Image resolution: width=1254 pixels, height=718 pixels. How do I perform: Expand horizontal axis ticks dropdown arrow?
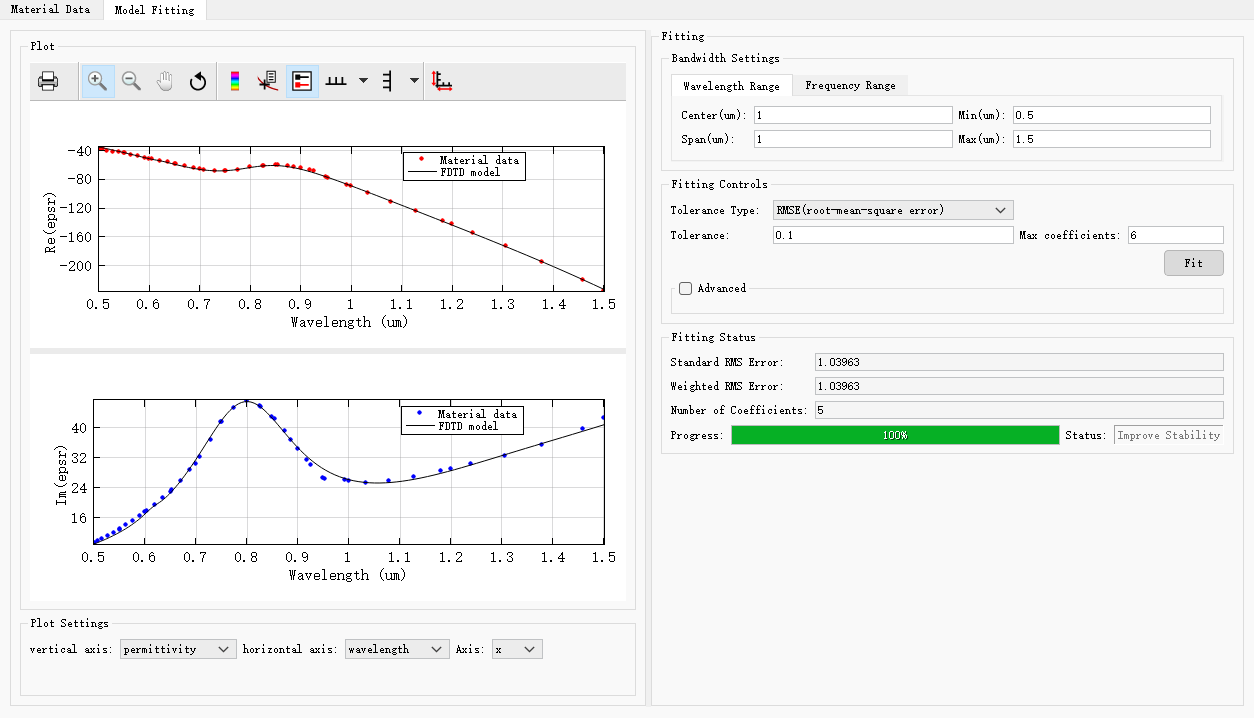pyautogui.click(x=363, y=82)
